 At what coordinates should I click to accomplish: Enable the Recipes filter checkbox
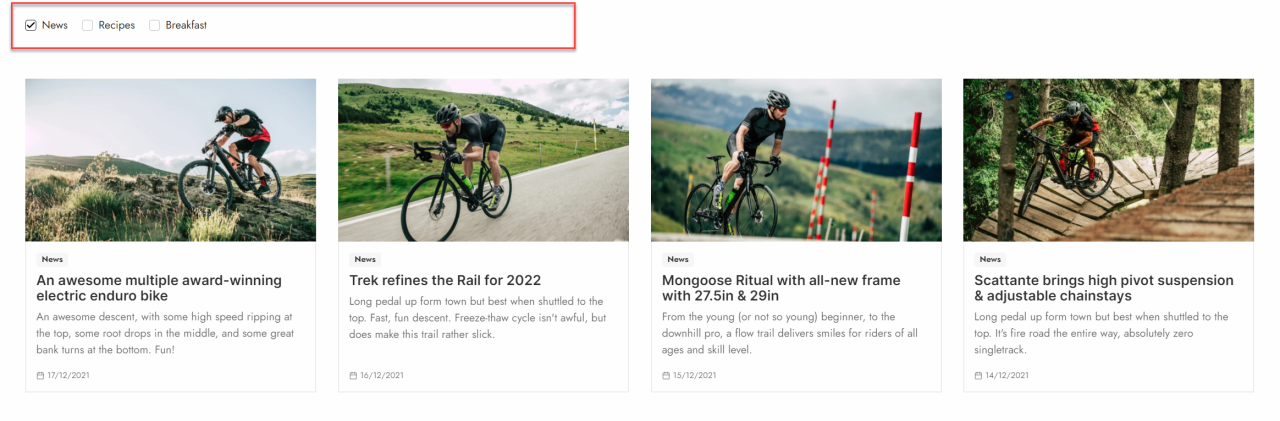88,25
